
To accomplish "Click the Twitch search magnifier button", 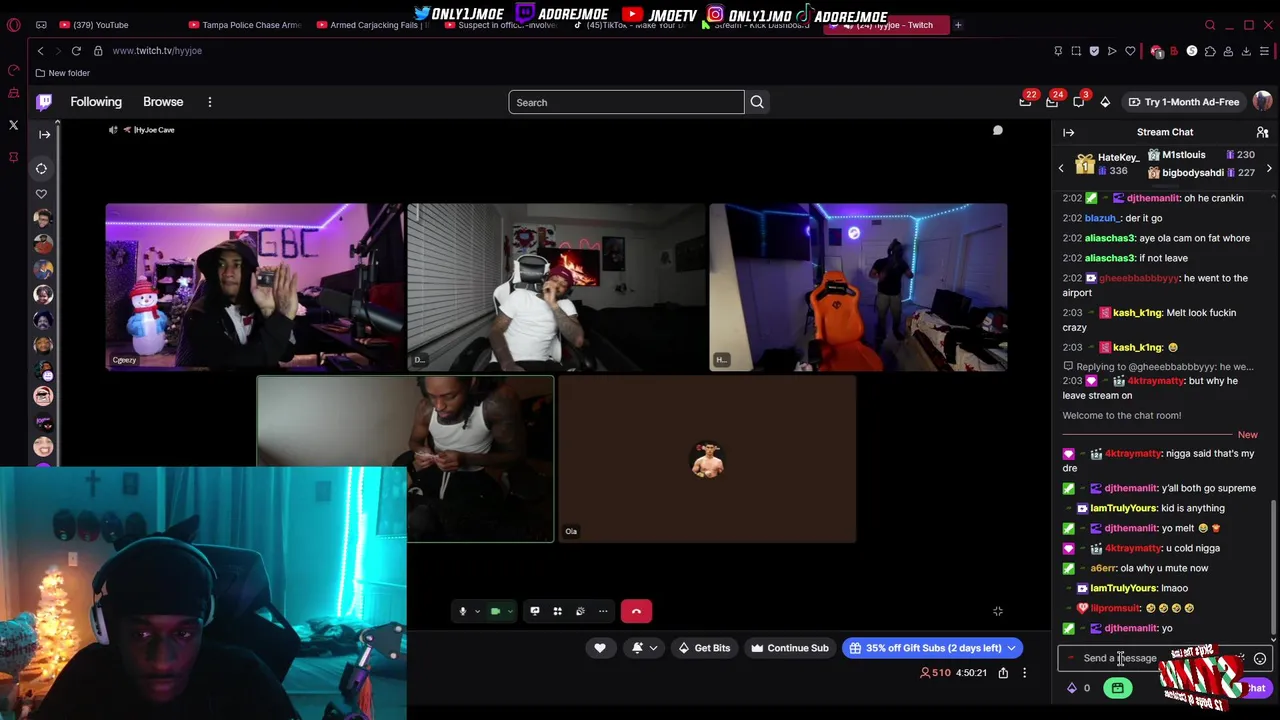I will click(757, 102).
